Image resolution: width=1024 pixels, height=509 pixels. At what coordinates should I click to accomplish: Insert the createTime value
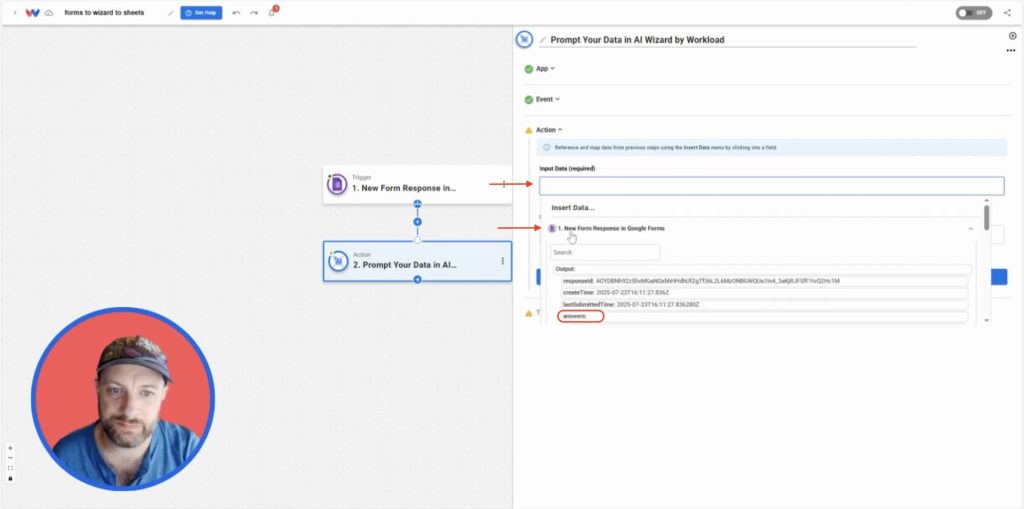764,293
